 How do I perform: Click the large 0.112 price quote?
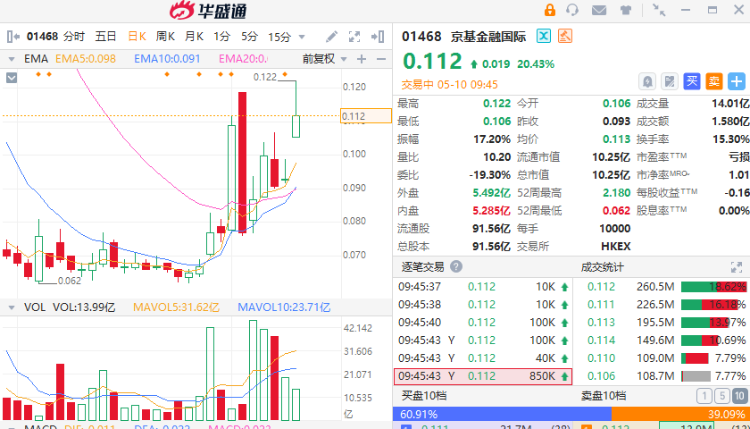point(432,62)
